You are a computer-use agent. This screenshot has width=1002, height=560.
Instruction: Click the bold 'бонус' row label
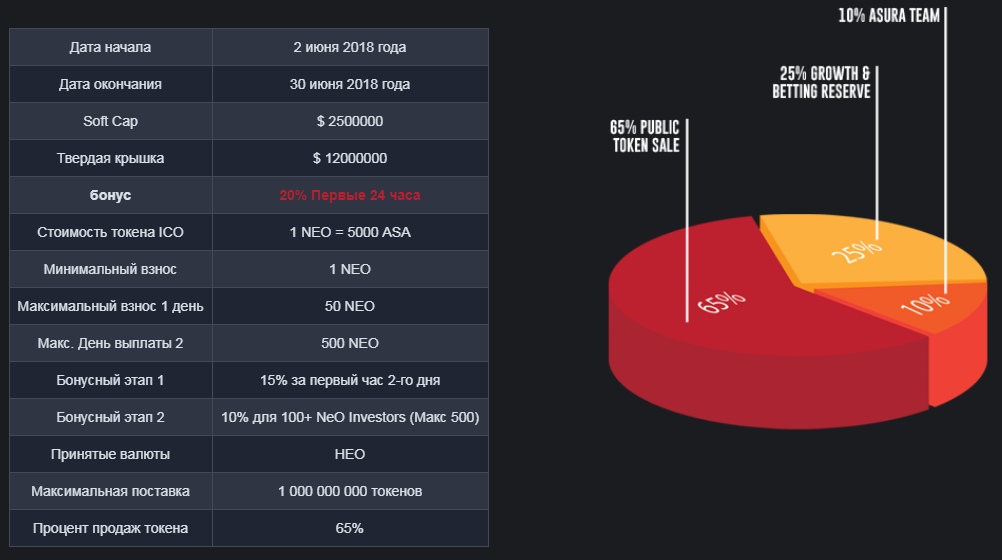110,195
